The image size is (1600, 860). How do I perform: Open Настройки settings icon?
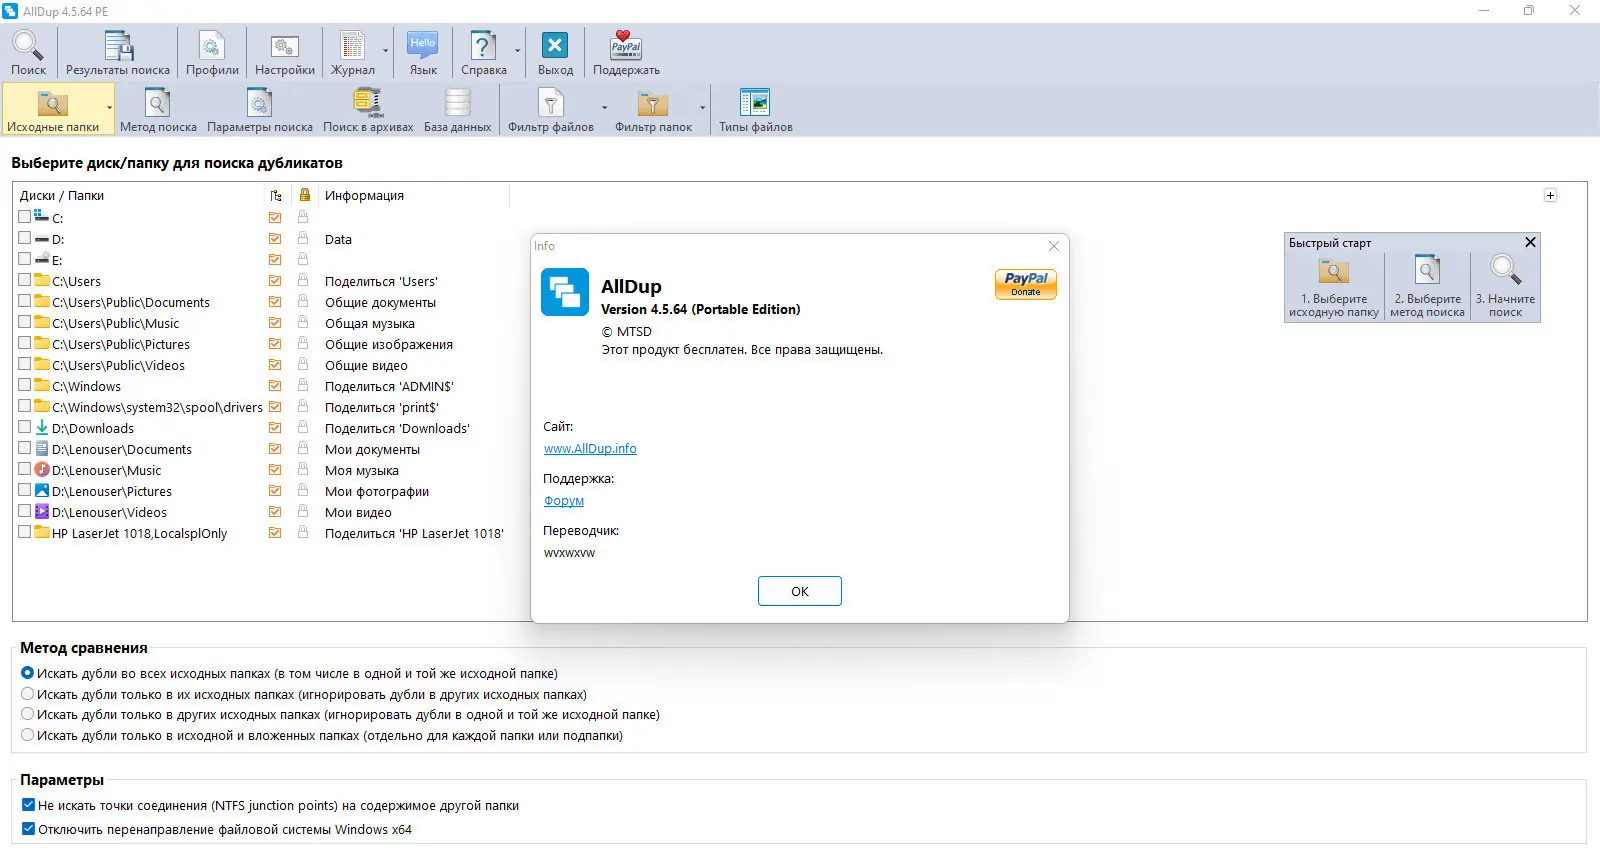click(x=285, y=53)
